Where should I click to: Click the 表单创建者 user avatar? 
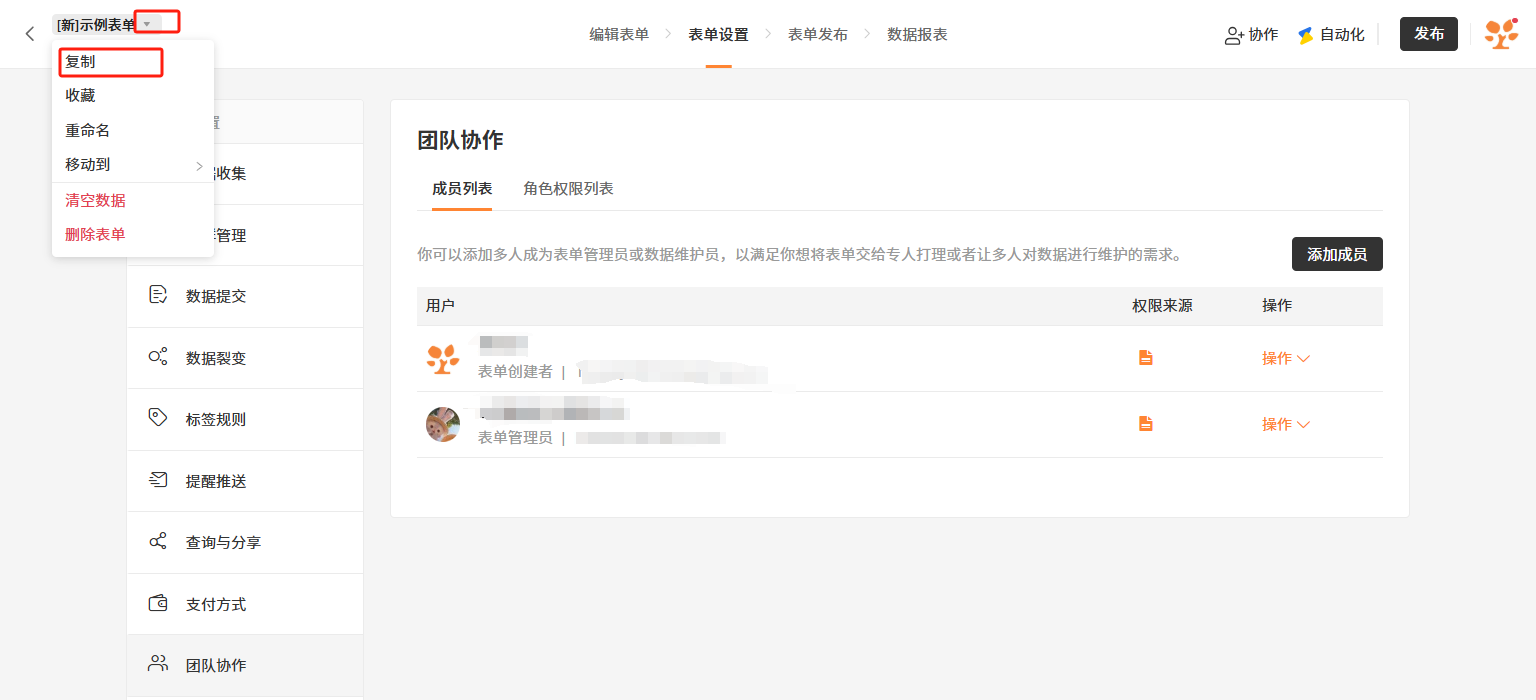point(443,358)
